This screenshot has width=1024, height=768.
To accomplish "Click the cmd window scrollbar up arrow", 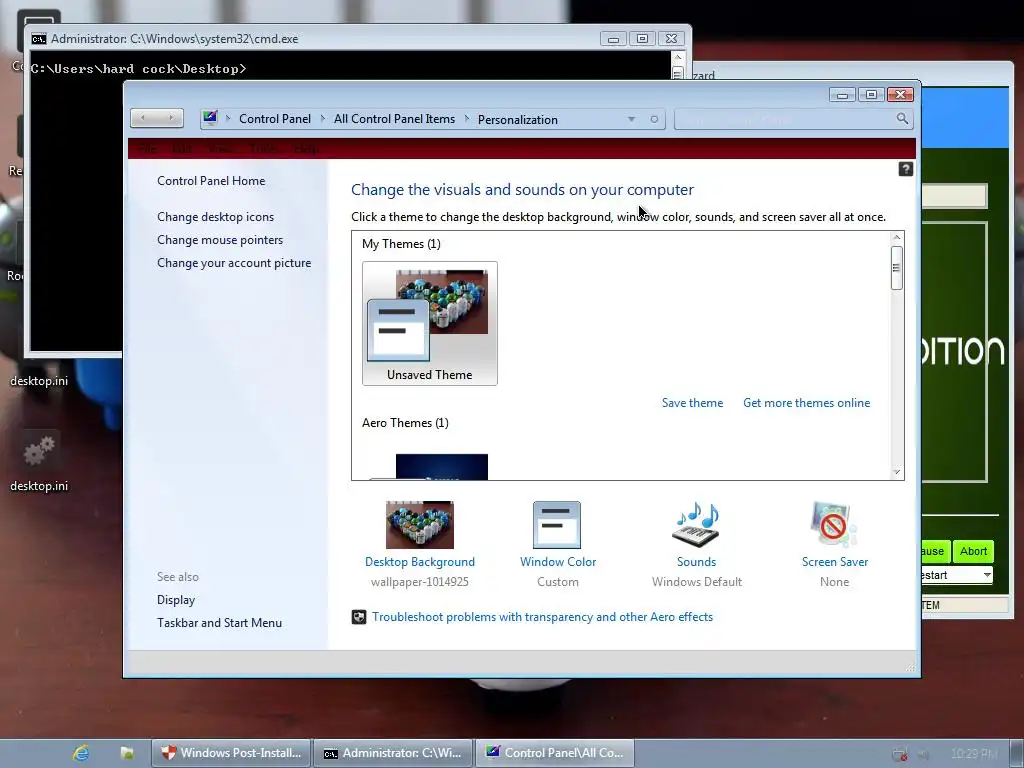I will tap(678, 57).
